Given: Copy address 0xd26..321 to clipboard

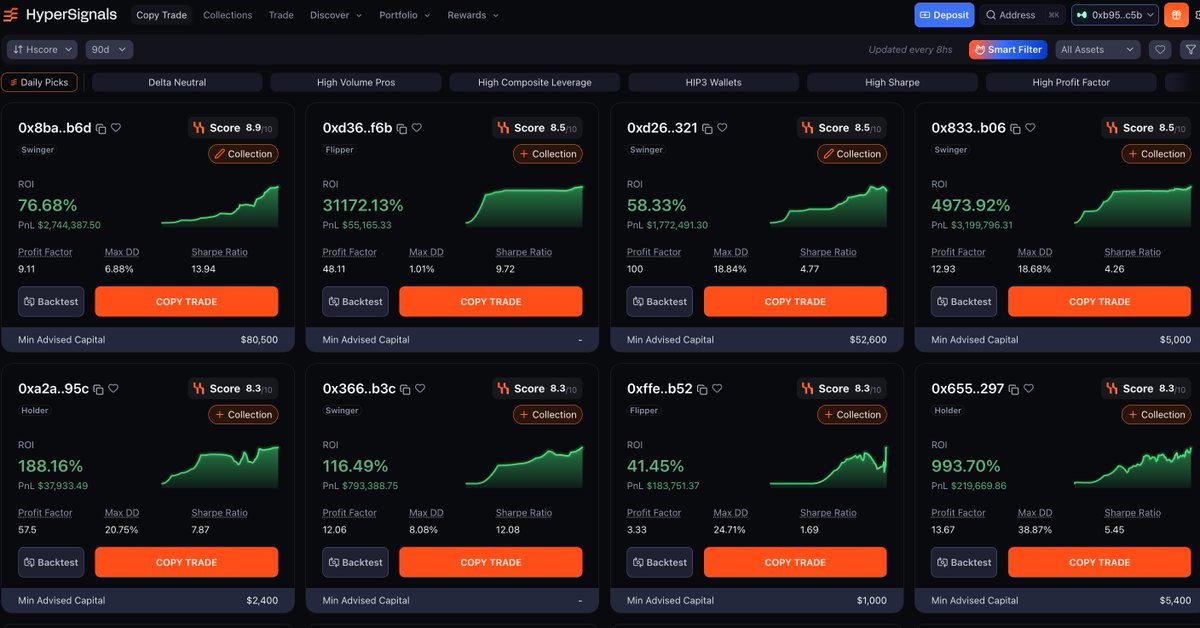Looking at the screenshot, I should (707, 128).
